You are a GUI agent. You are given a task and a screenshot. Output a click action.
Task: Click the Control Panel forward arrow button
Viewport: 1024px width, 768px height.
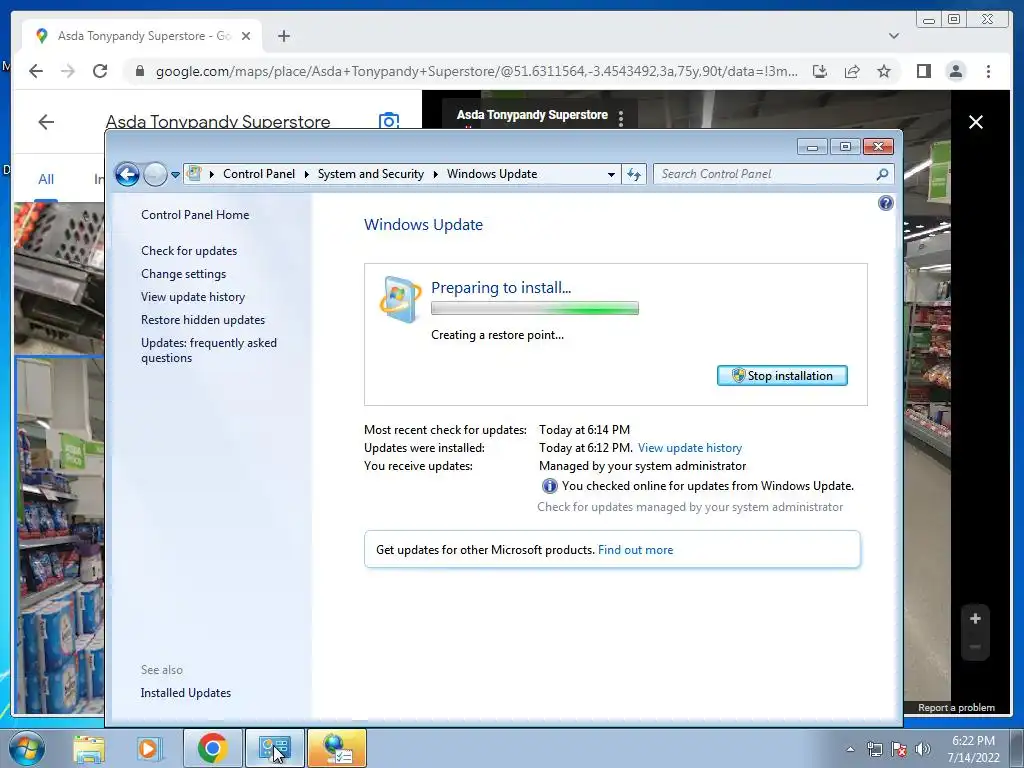pyautogui.click(x=155, y=174)
